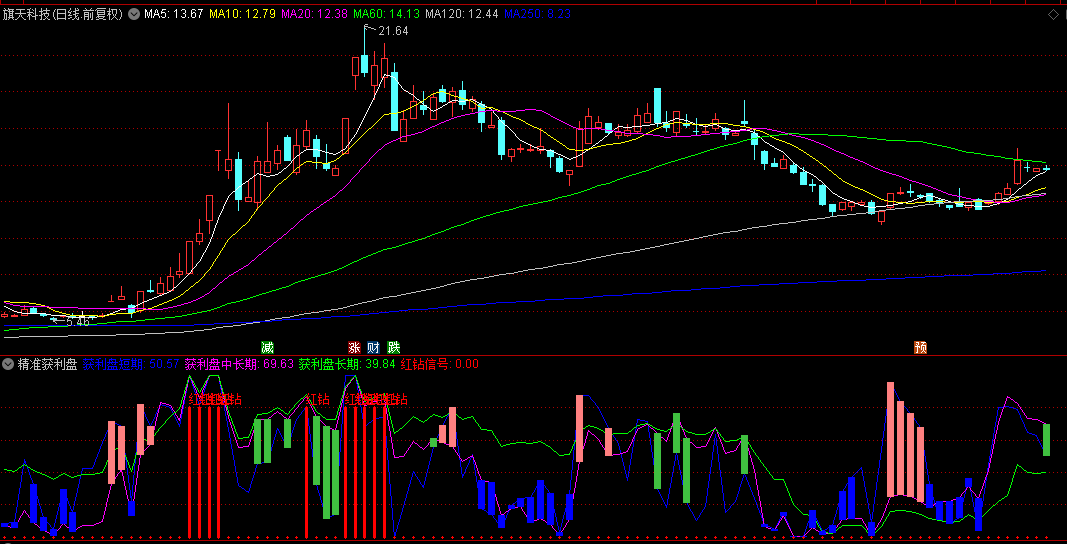The width and height of the screenshot is (1067, 544).
Task: Click the green MA60: 14.13 label
Action: tap(386, 14)
